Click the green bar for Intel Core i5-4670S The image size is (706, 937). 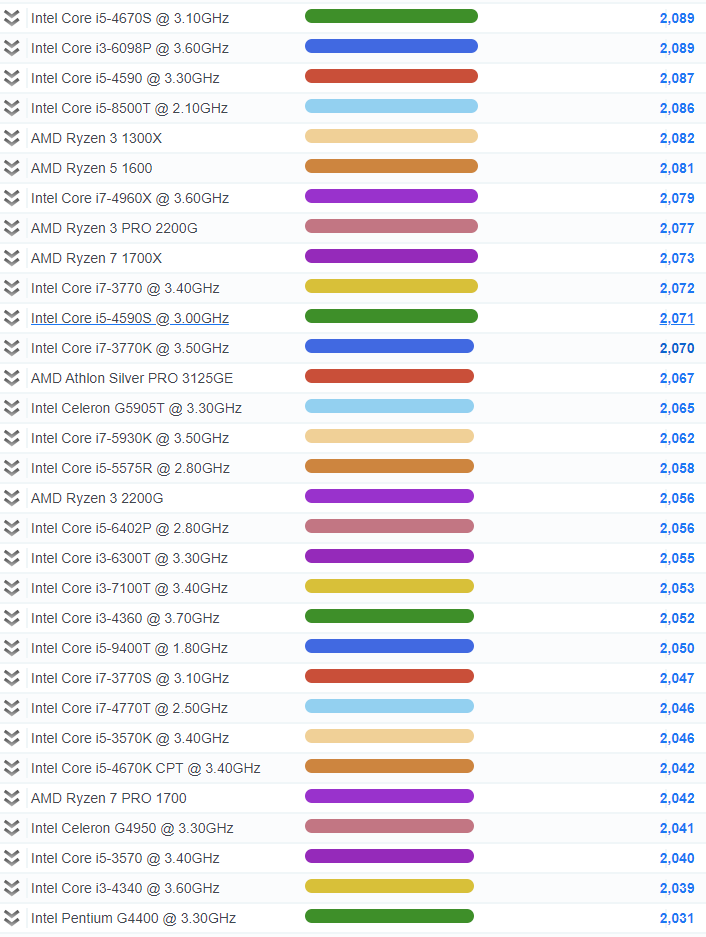[x=391, y=16]
